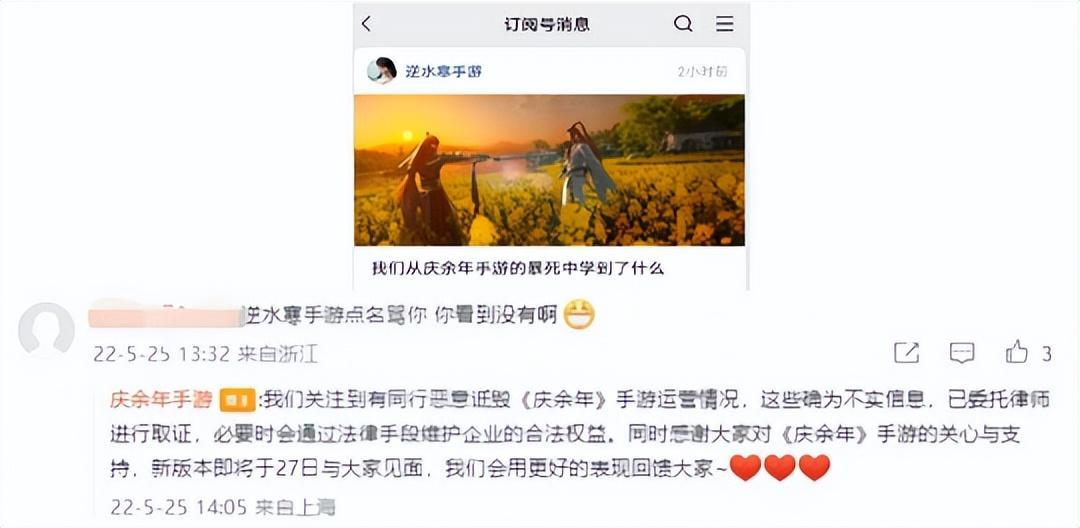This screenshot has height=528, width=1080.
Task: Open search with the magnifier icon
Action: pyautogui.click(x=683, y=24)
